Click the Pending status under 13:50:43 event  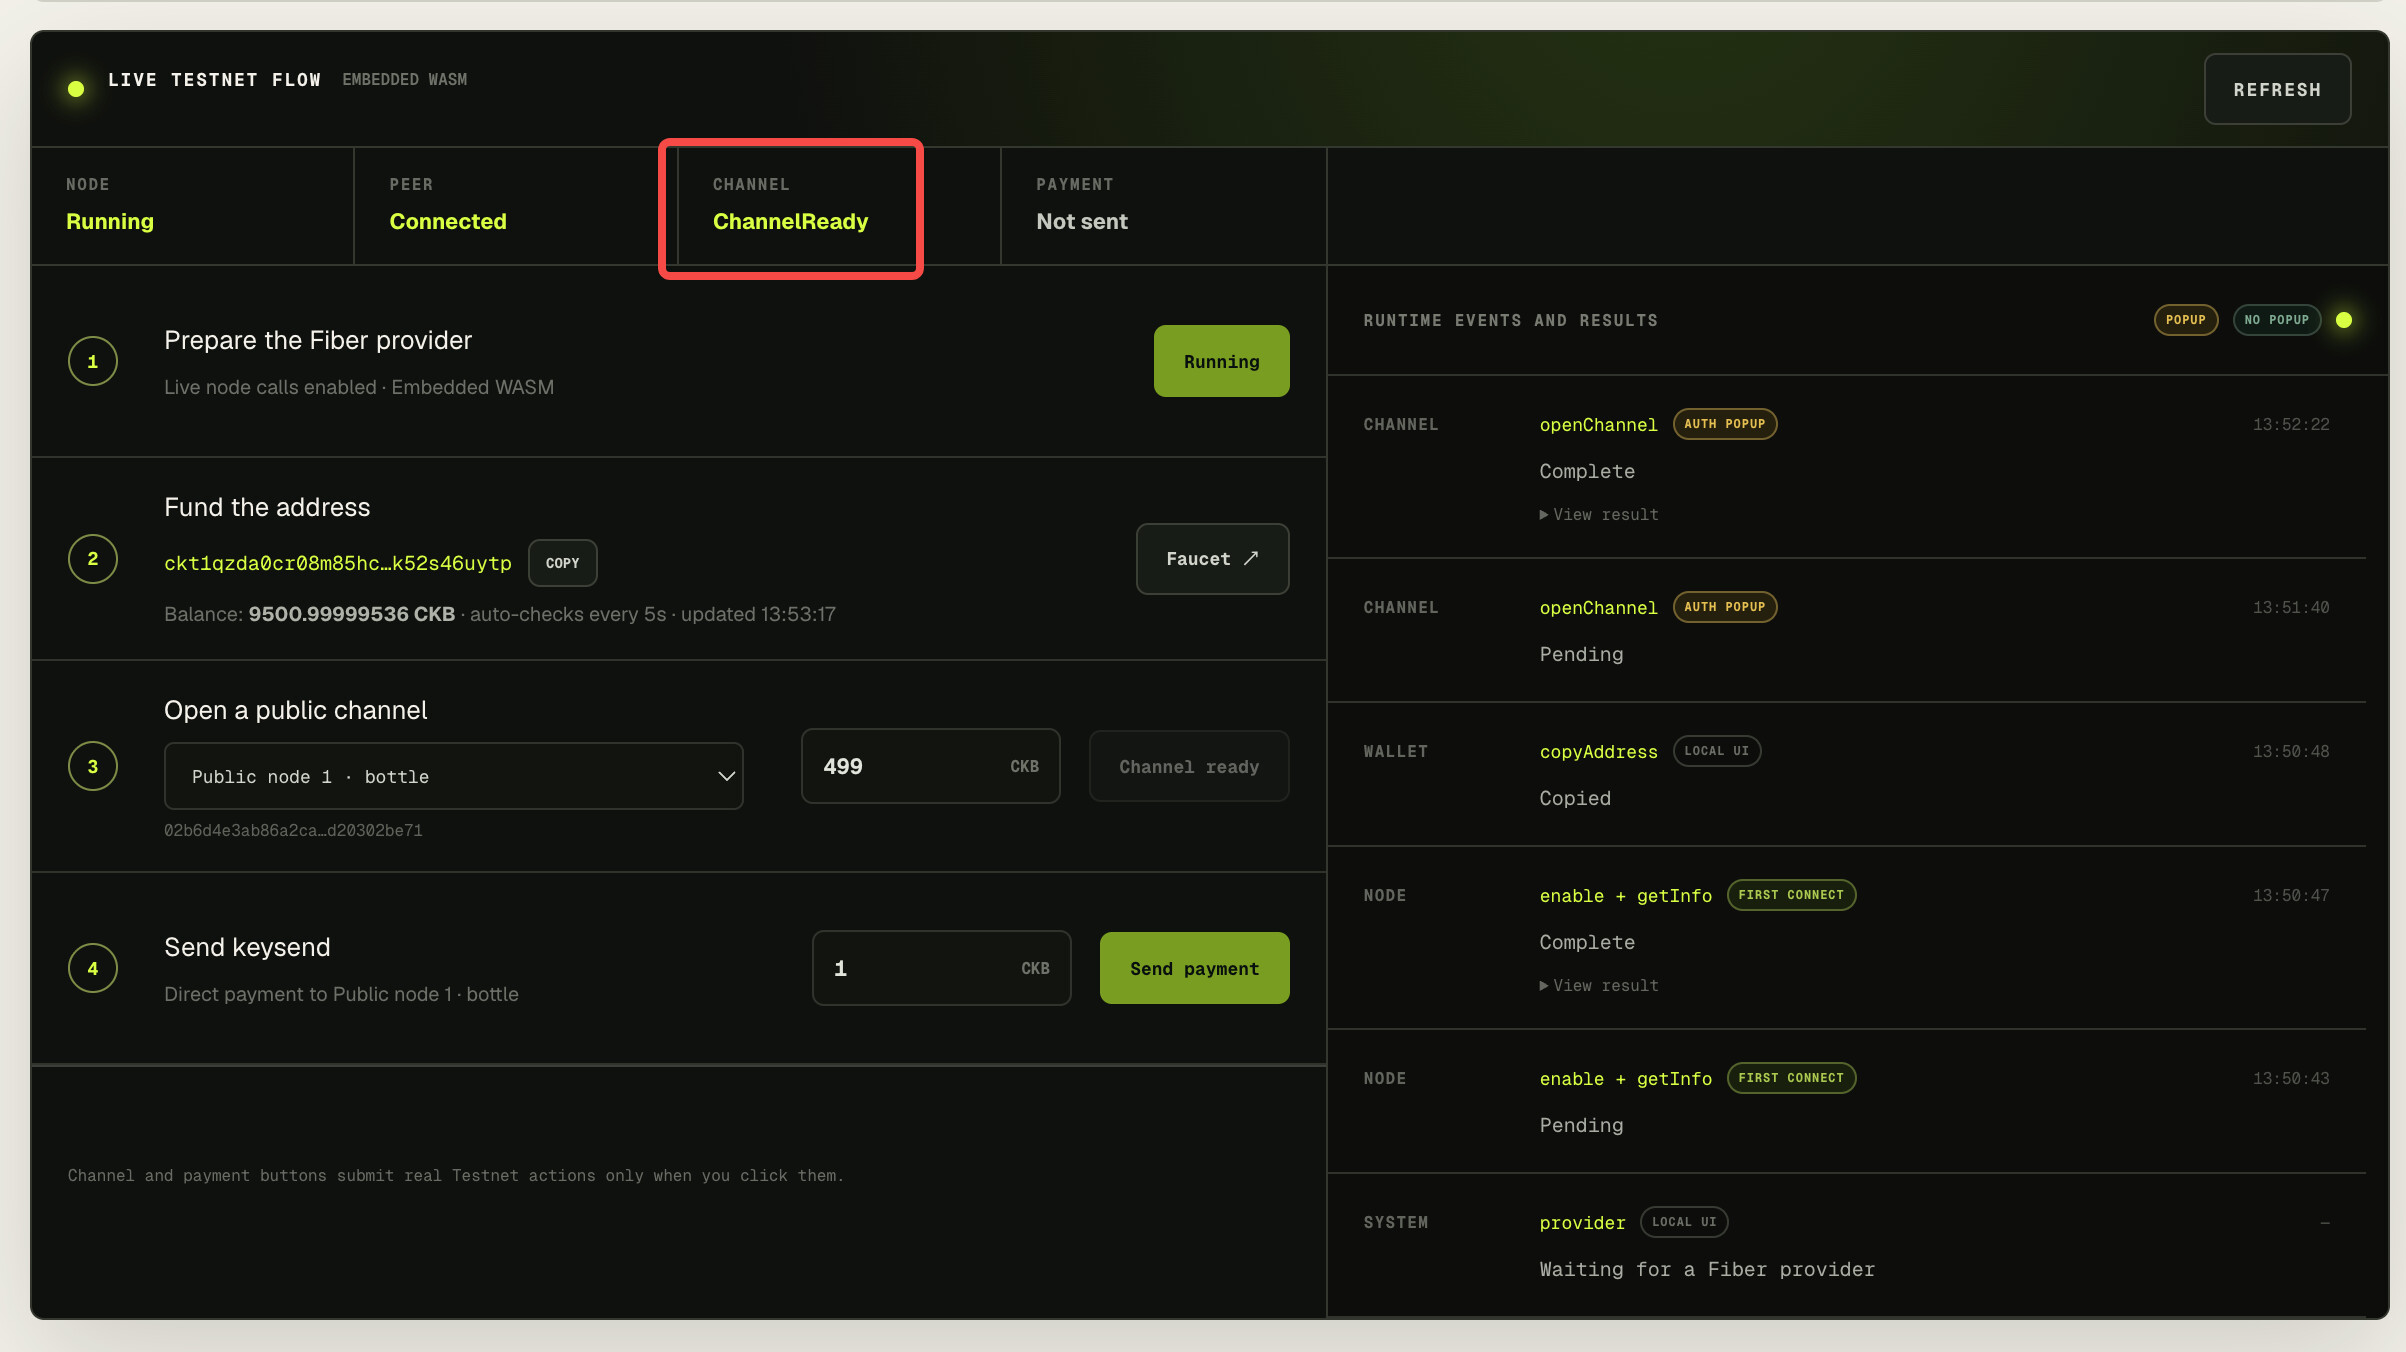pos(1581,1125)
